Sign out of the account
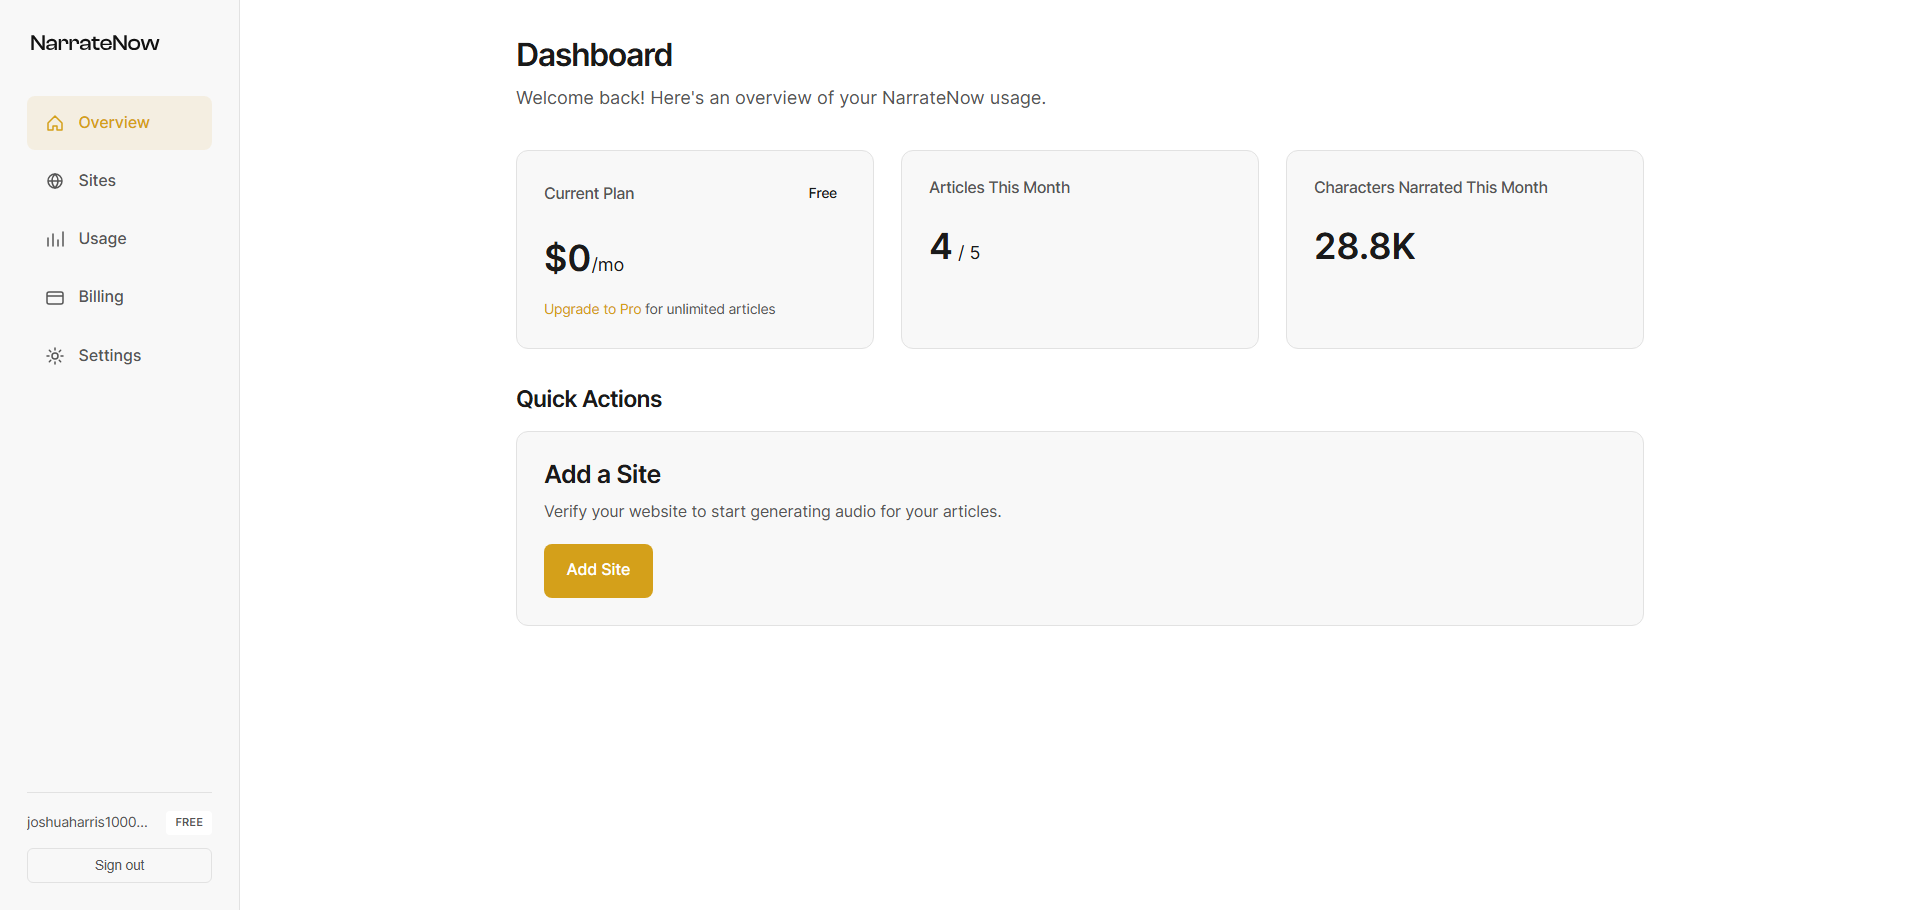The height and width of the screenshot is (910, 1919). [x=119, y=866]
